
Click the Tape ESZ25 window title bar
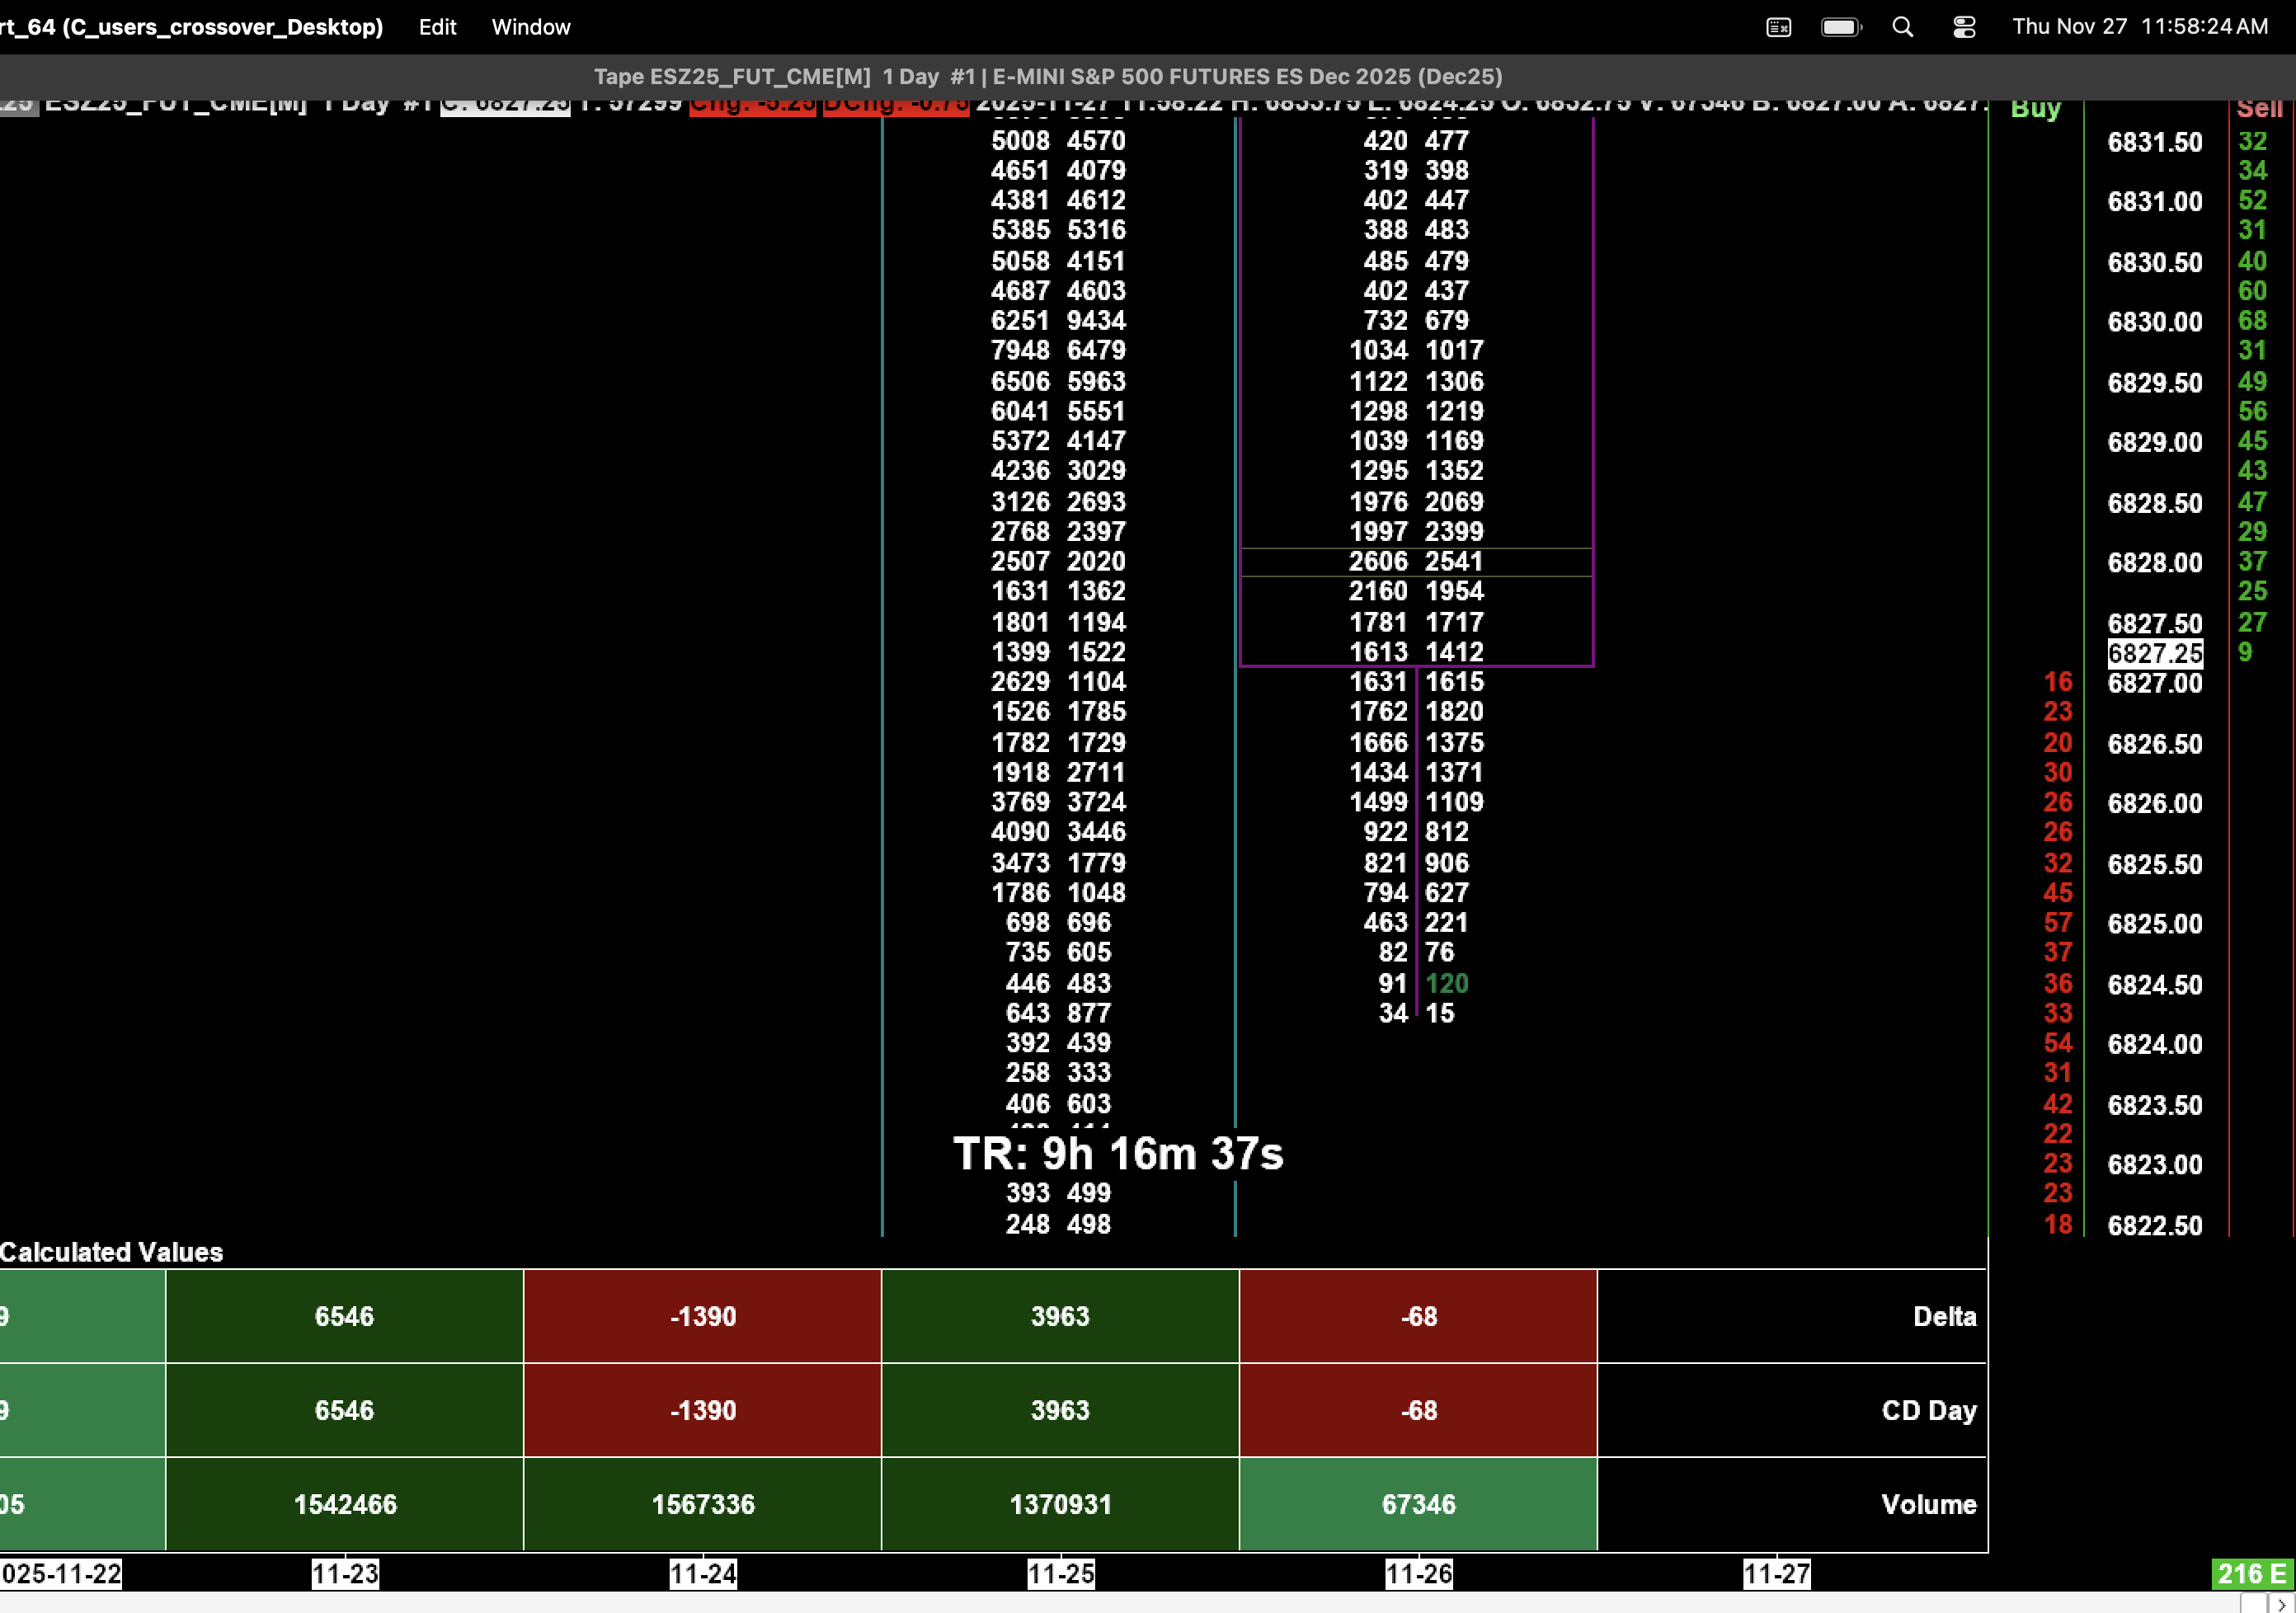tap(1047, 77)
